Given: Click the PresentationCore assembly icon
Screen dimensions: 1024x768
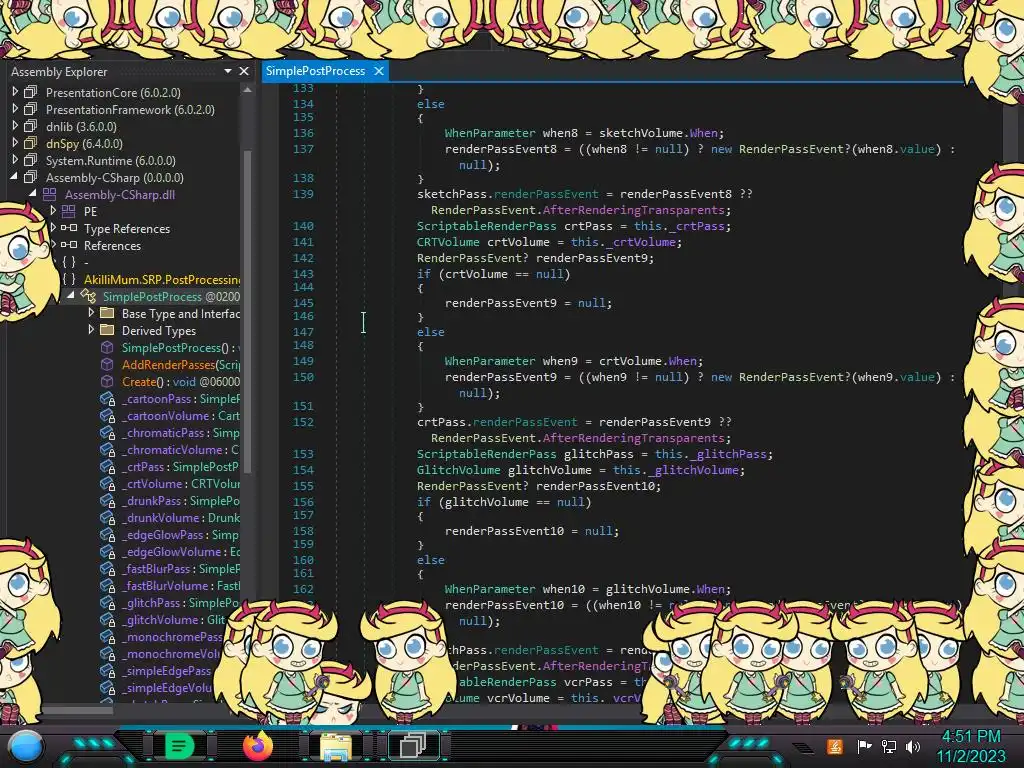Looking at the screenshot, I should click(31, 92).
